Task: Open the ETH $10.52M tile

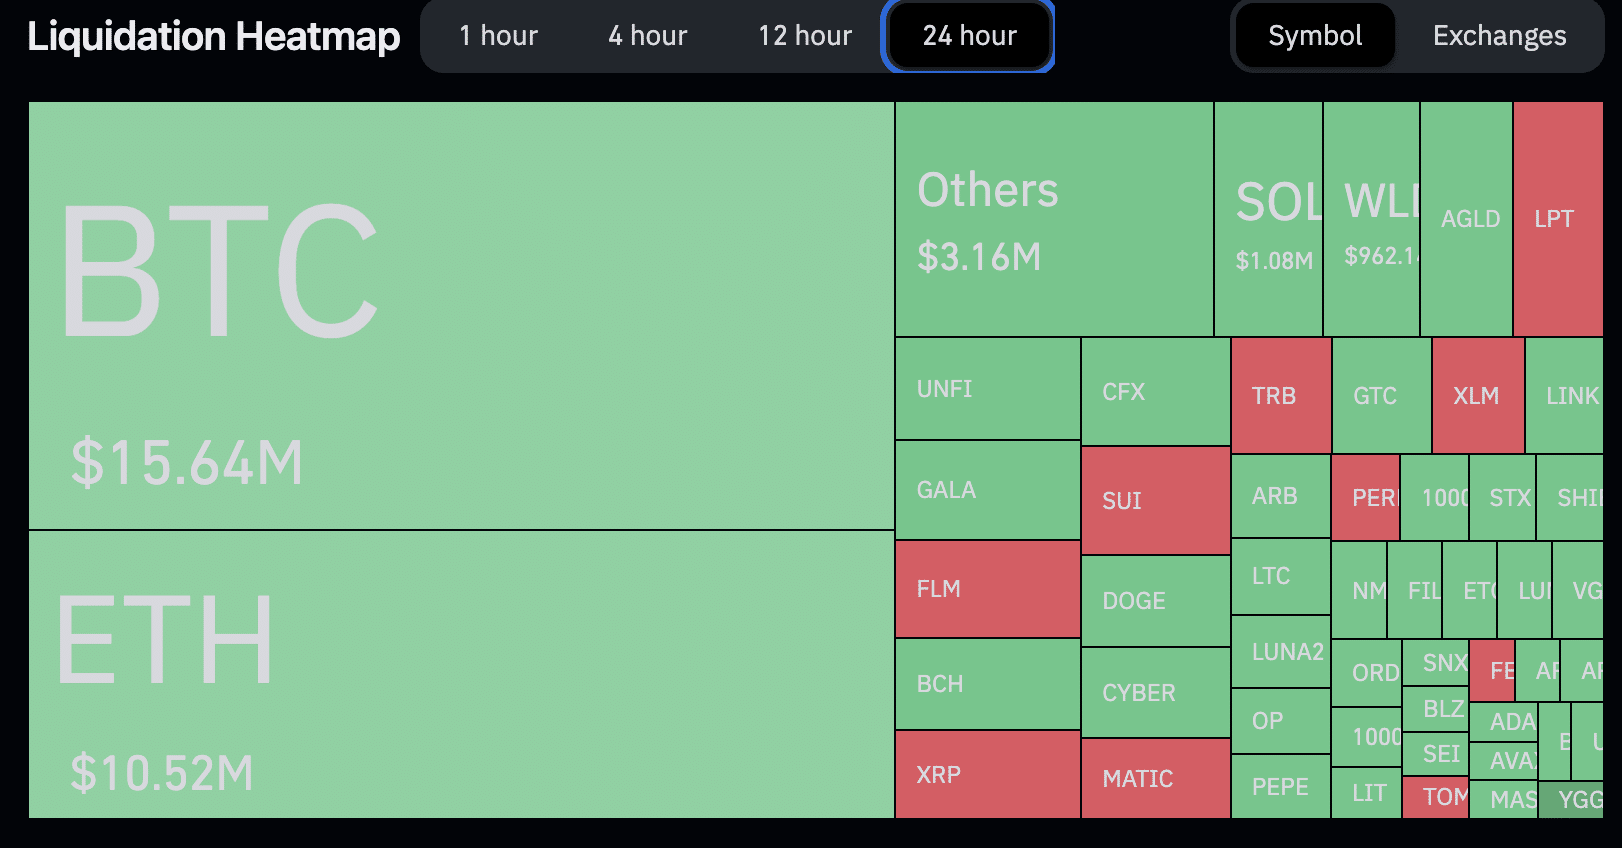Action: pos(461,674)
